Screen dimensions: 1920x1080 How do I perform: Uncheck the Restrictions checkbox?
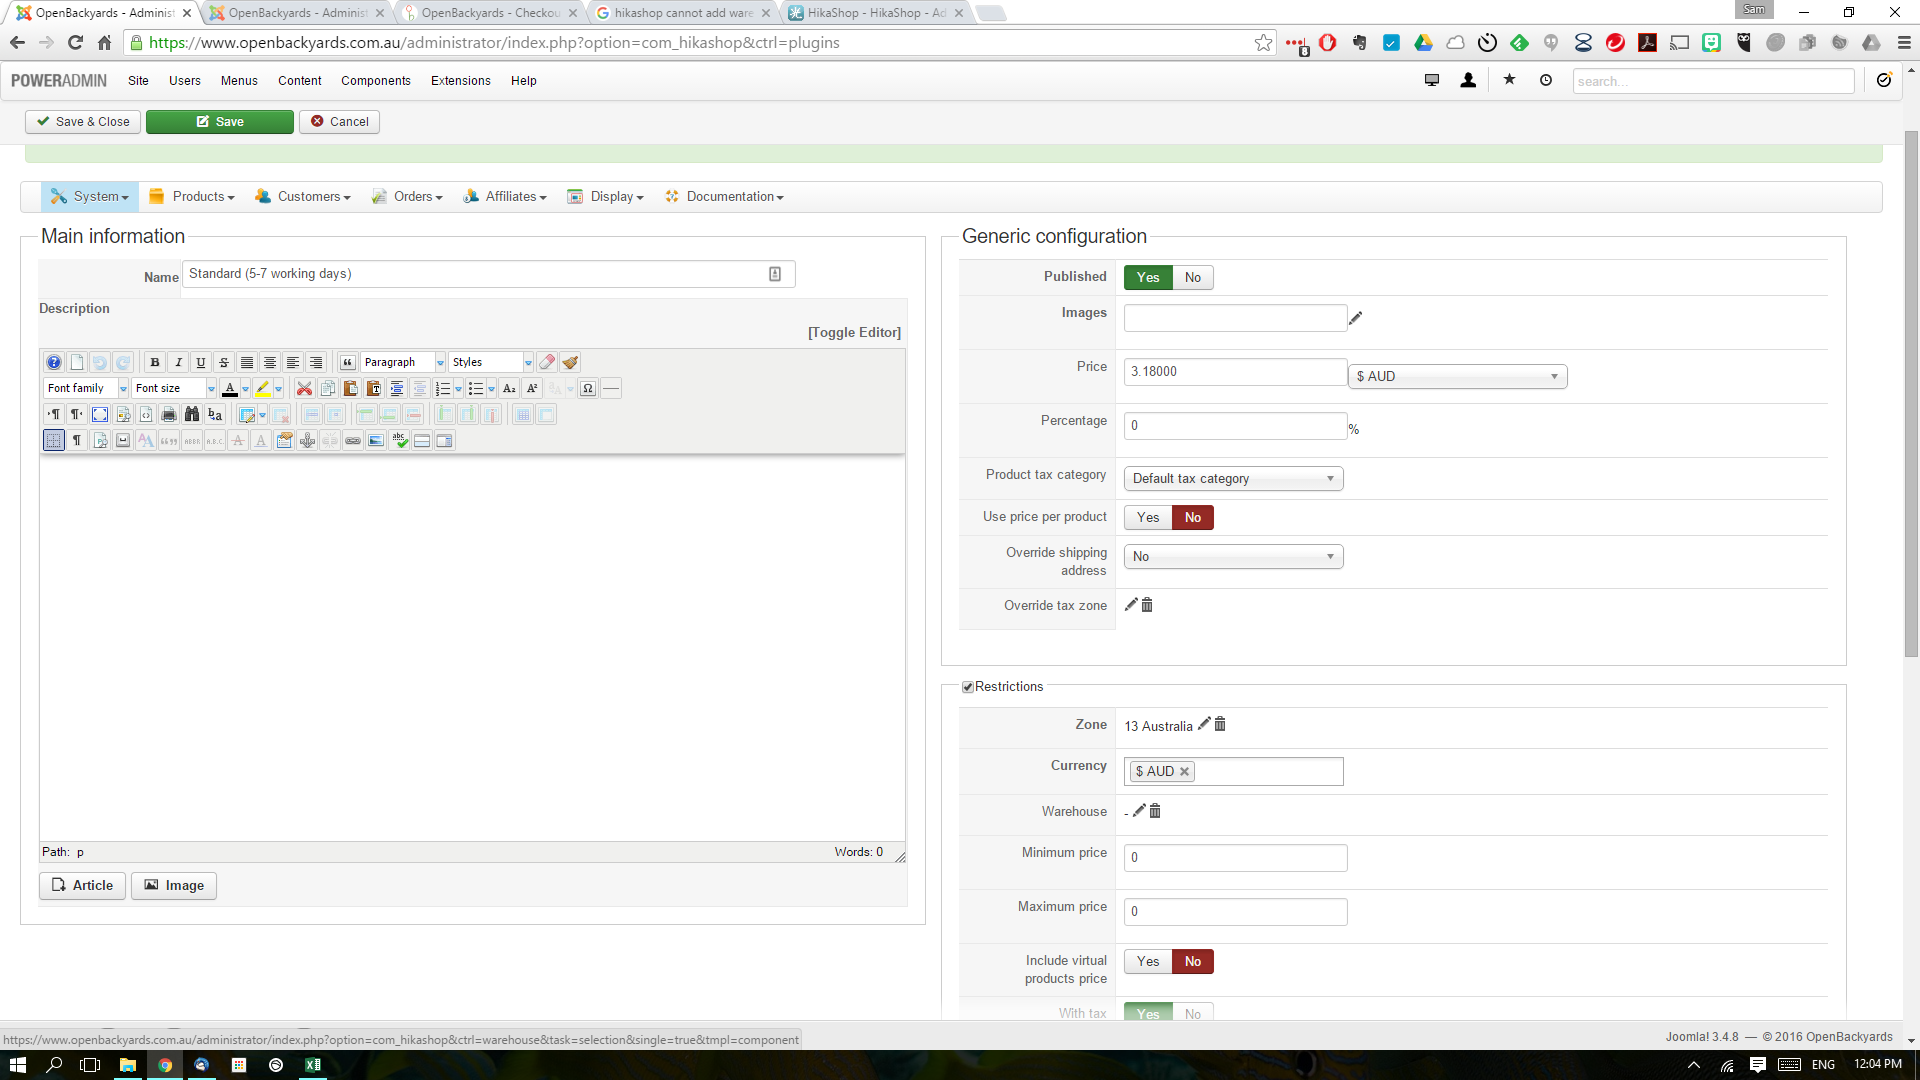(967, 687)
